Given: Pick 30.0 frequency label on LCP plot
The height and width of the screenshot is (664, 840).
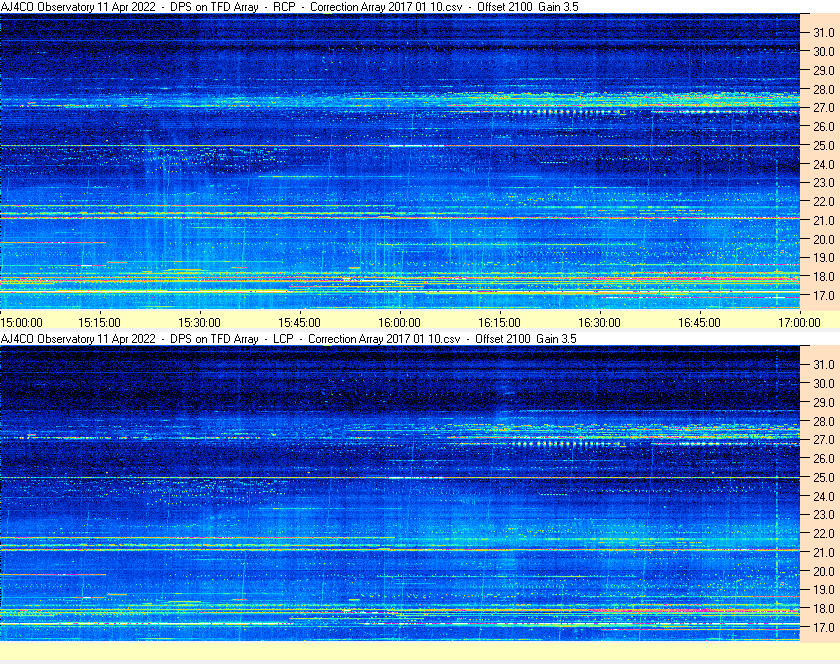Looking at the screenshot, I should pos(824,383).
